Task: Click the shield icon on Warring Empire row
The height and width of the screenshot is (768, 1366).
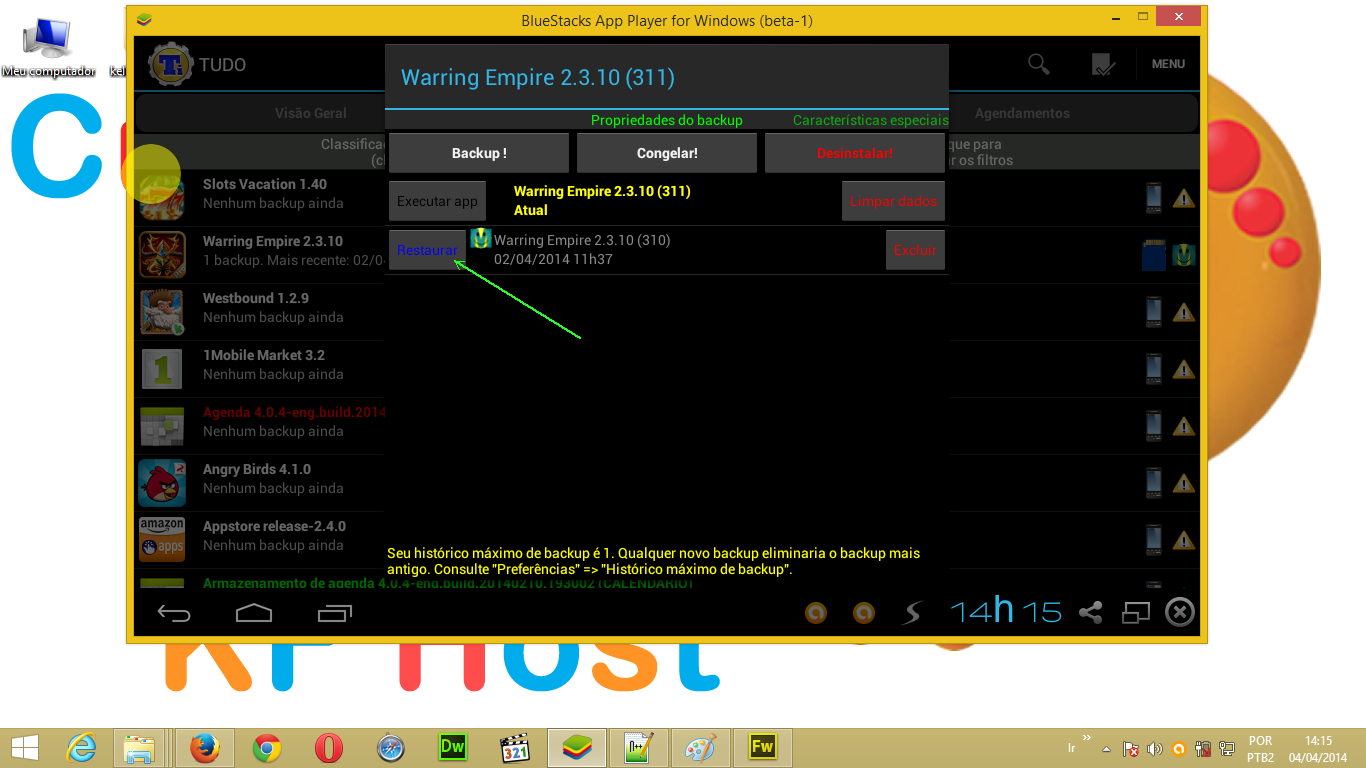Action: [1185, 254]
